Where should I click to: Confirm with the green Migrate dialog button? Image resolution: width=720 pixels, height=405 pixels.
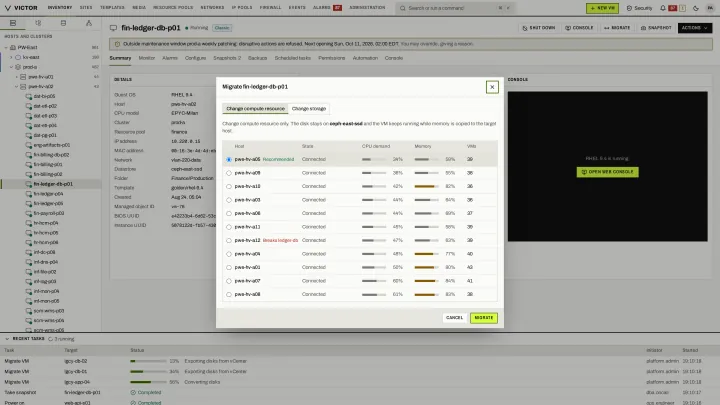coord(484,318)
